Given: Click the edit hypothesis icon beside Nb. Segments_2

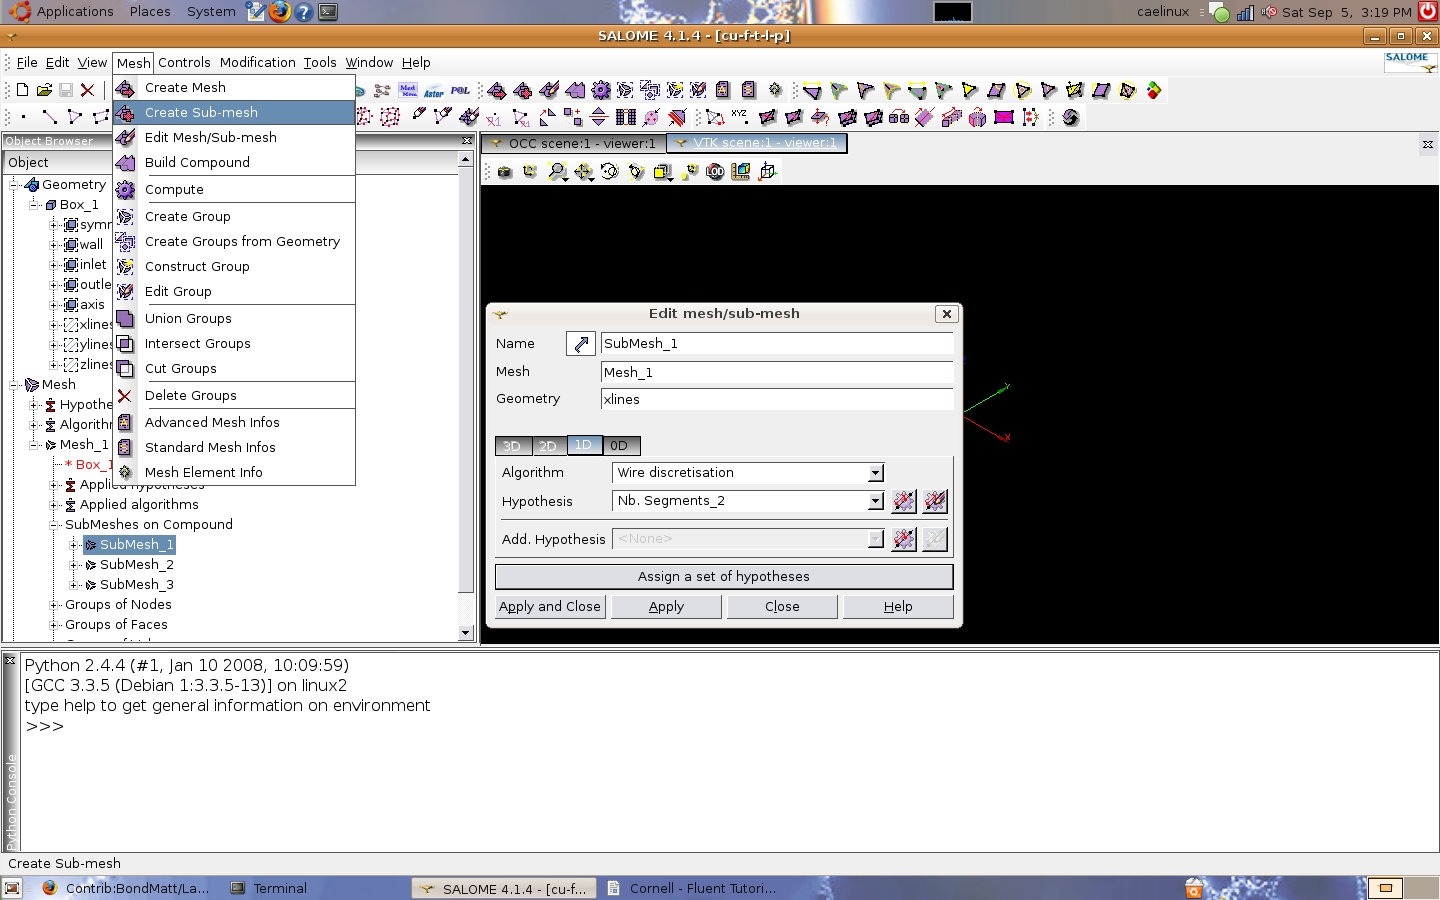Looking at the screenshot, I should [935, 501].
